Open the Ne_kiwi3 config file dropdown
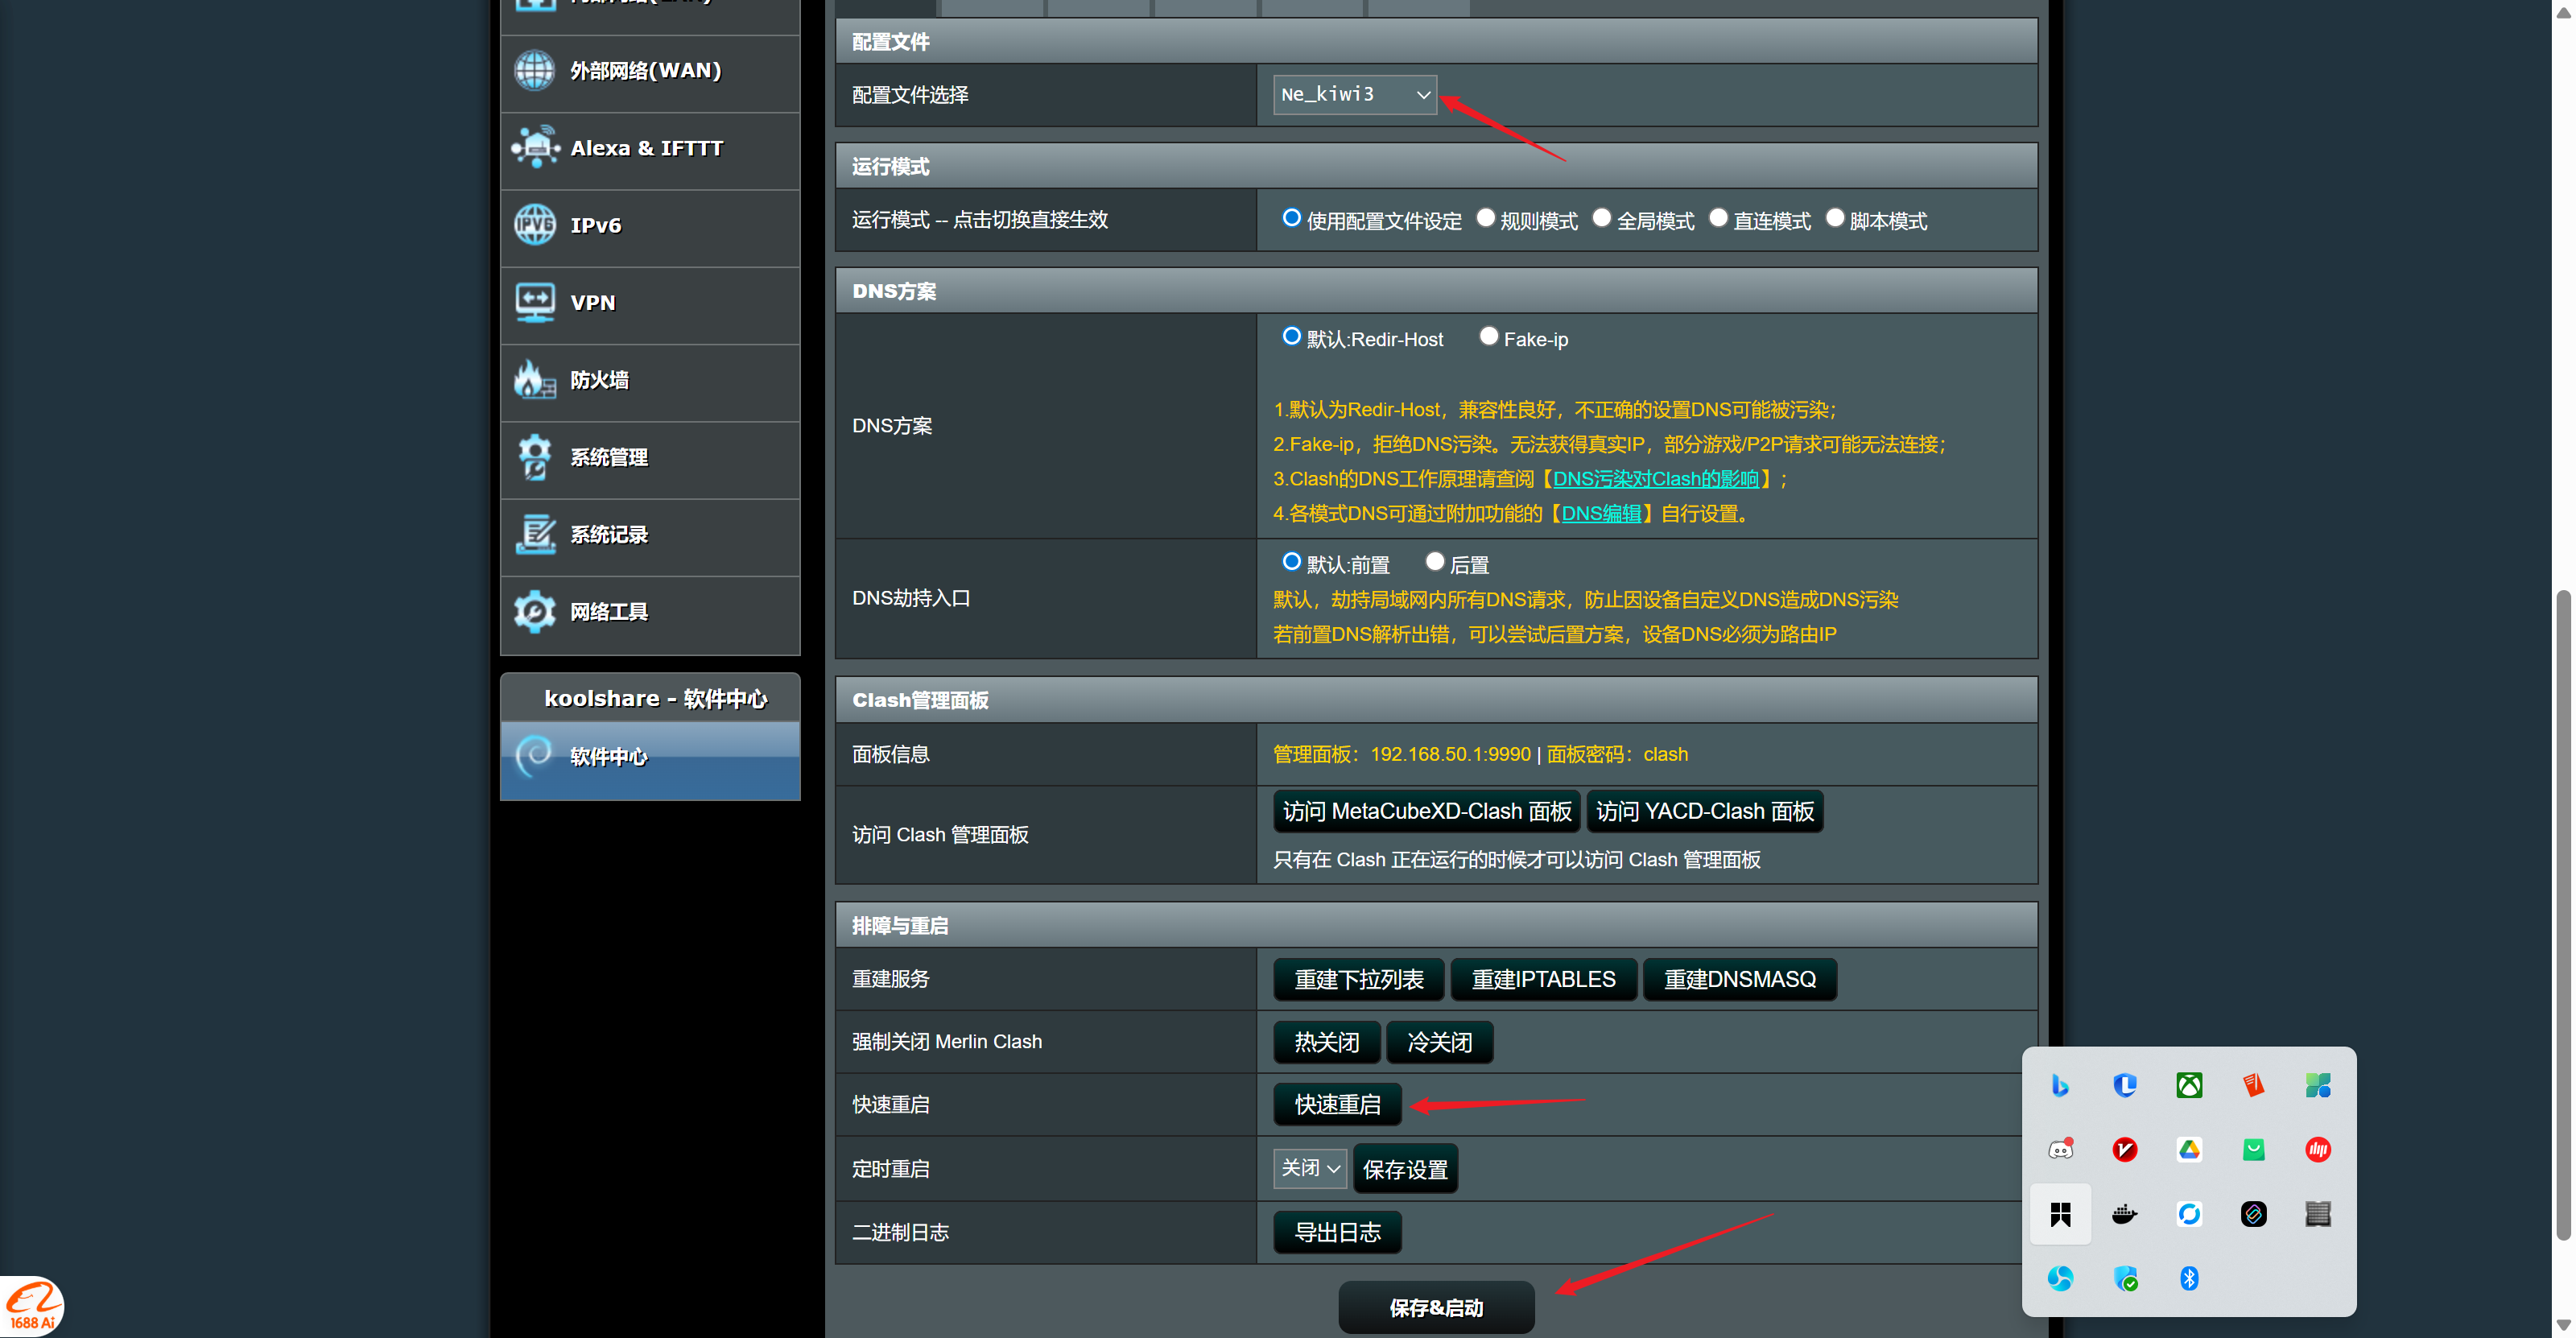Screen dimensions: 2576x1338 click(x=1354, y=94)
